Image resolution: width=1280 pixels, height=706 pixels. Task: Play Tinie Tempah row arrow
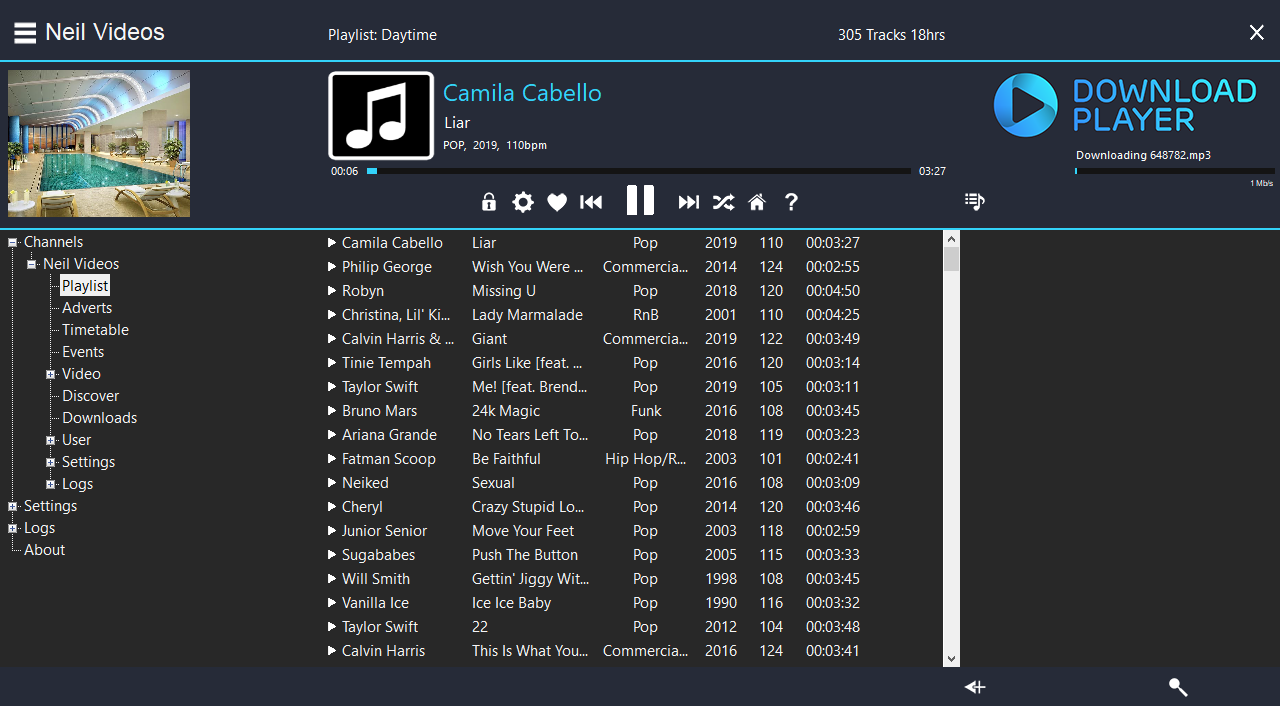(x=332, y=363)
